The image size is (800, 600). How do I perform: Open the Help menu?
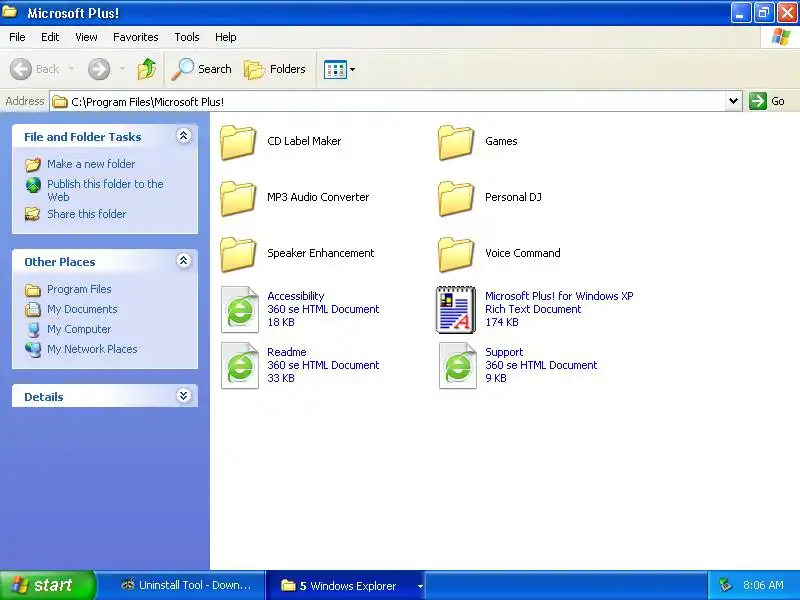[x=226, y=37]
